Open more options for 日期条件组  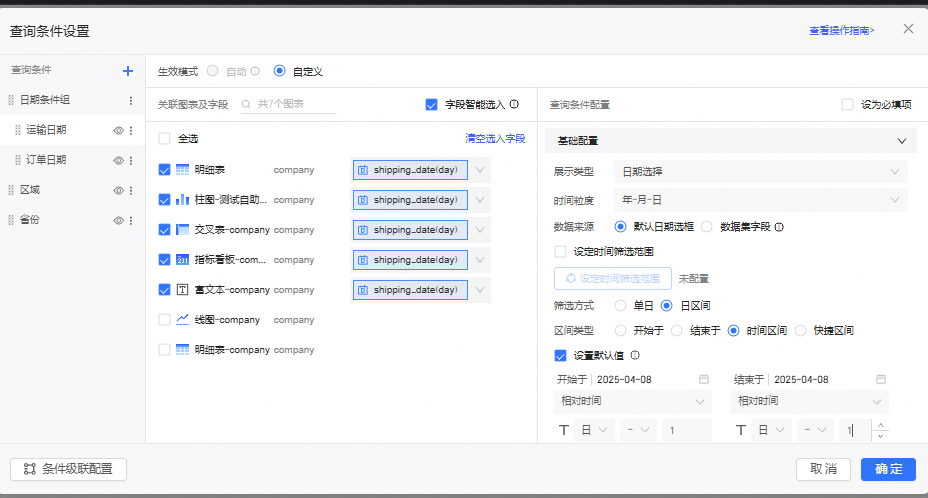tap(130, 100)
